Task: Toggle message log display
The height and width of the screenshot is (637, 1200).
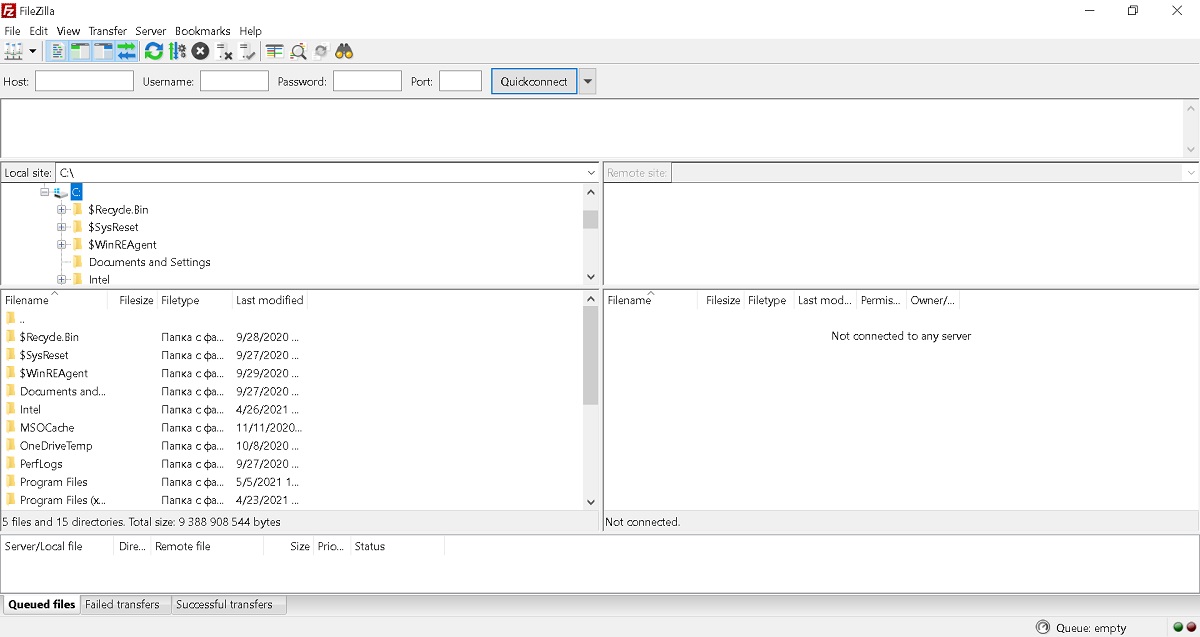Action: point(58,51)
